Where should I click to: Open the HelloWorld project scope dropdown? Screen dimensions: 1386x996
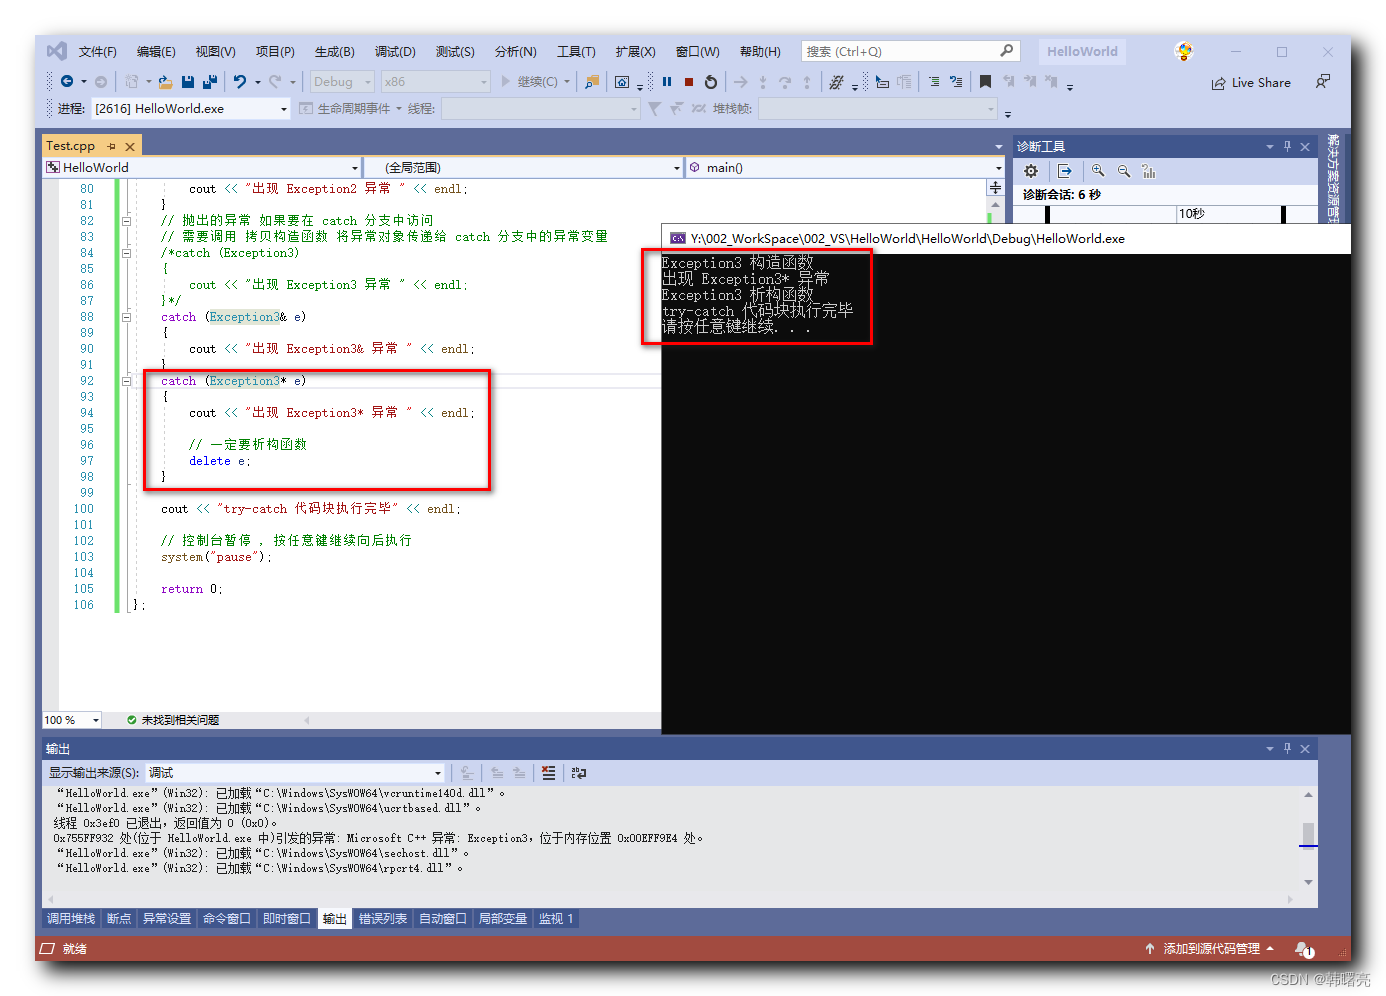pyautogui.click(x=202, y=167)
